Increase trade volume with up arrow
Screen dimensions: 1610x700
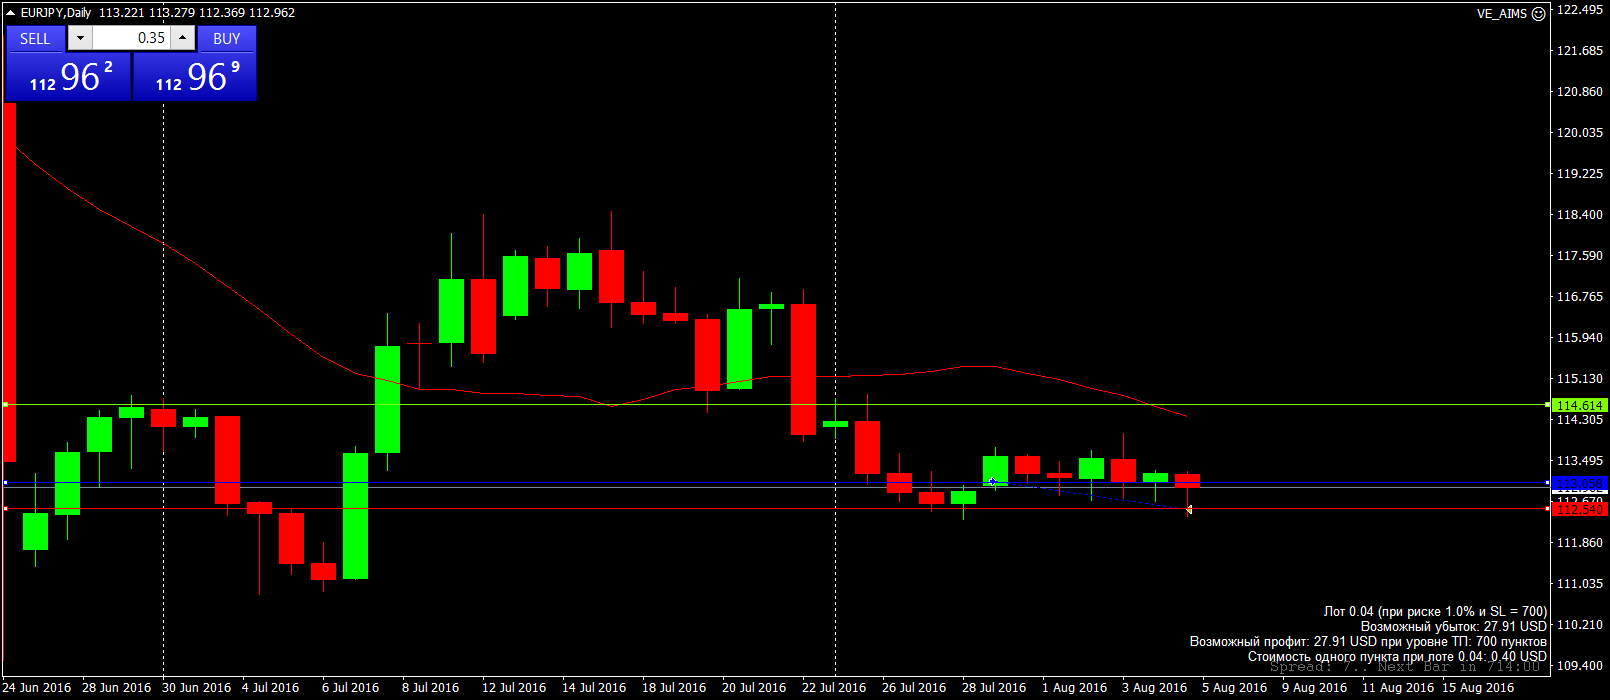point(182,38)
